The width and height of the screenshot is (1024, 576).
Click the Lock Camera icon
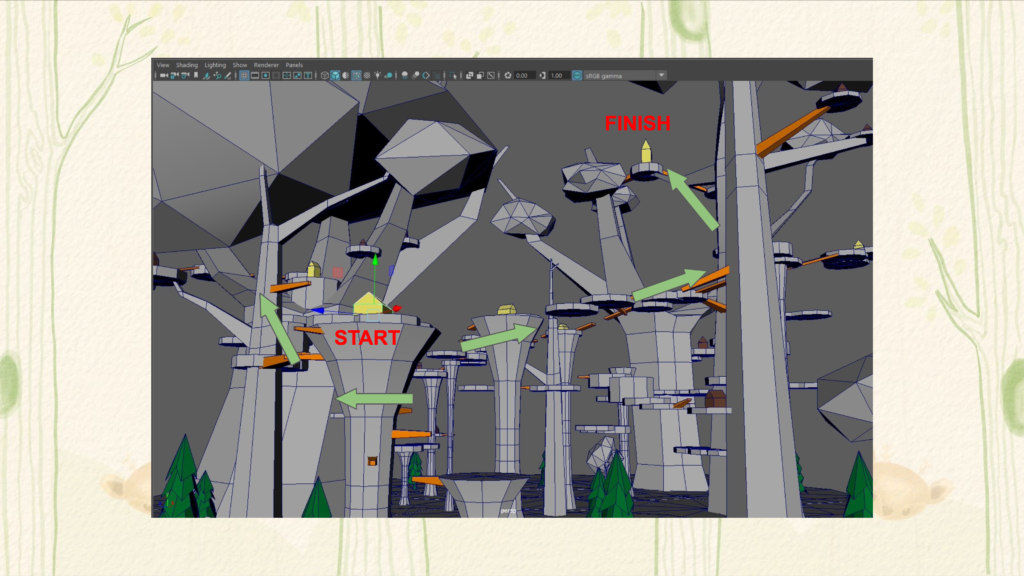click(x=174, y=76)
